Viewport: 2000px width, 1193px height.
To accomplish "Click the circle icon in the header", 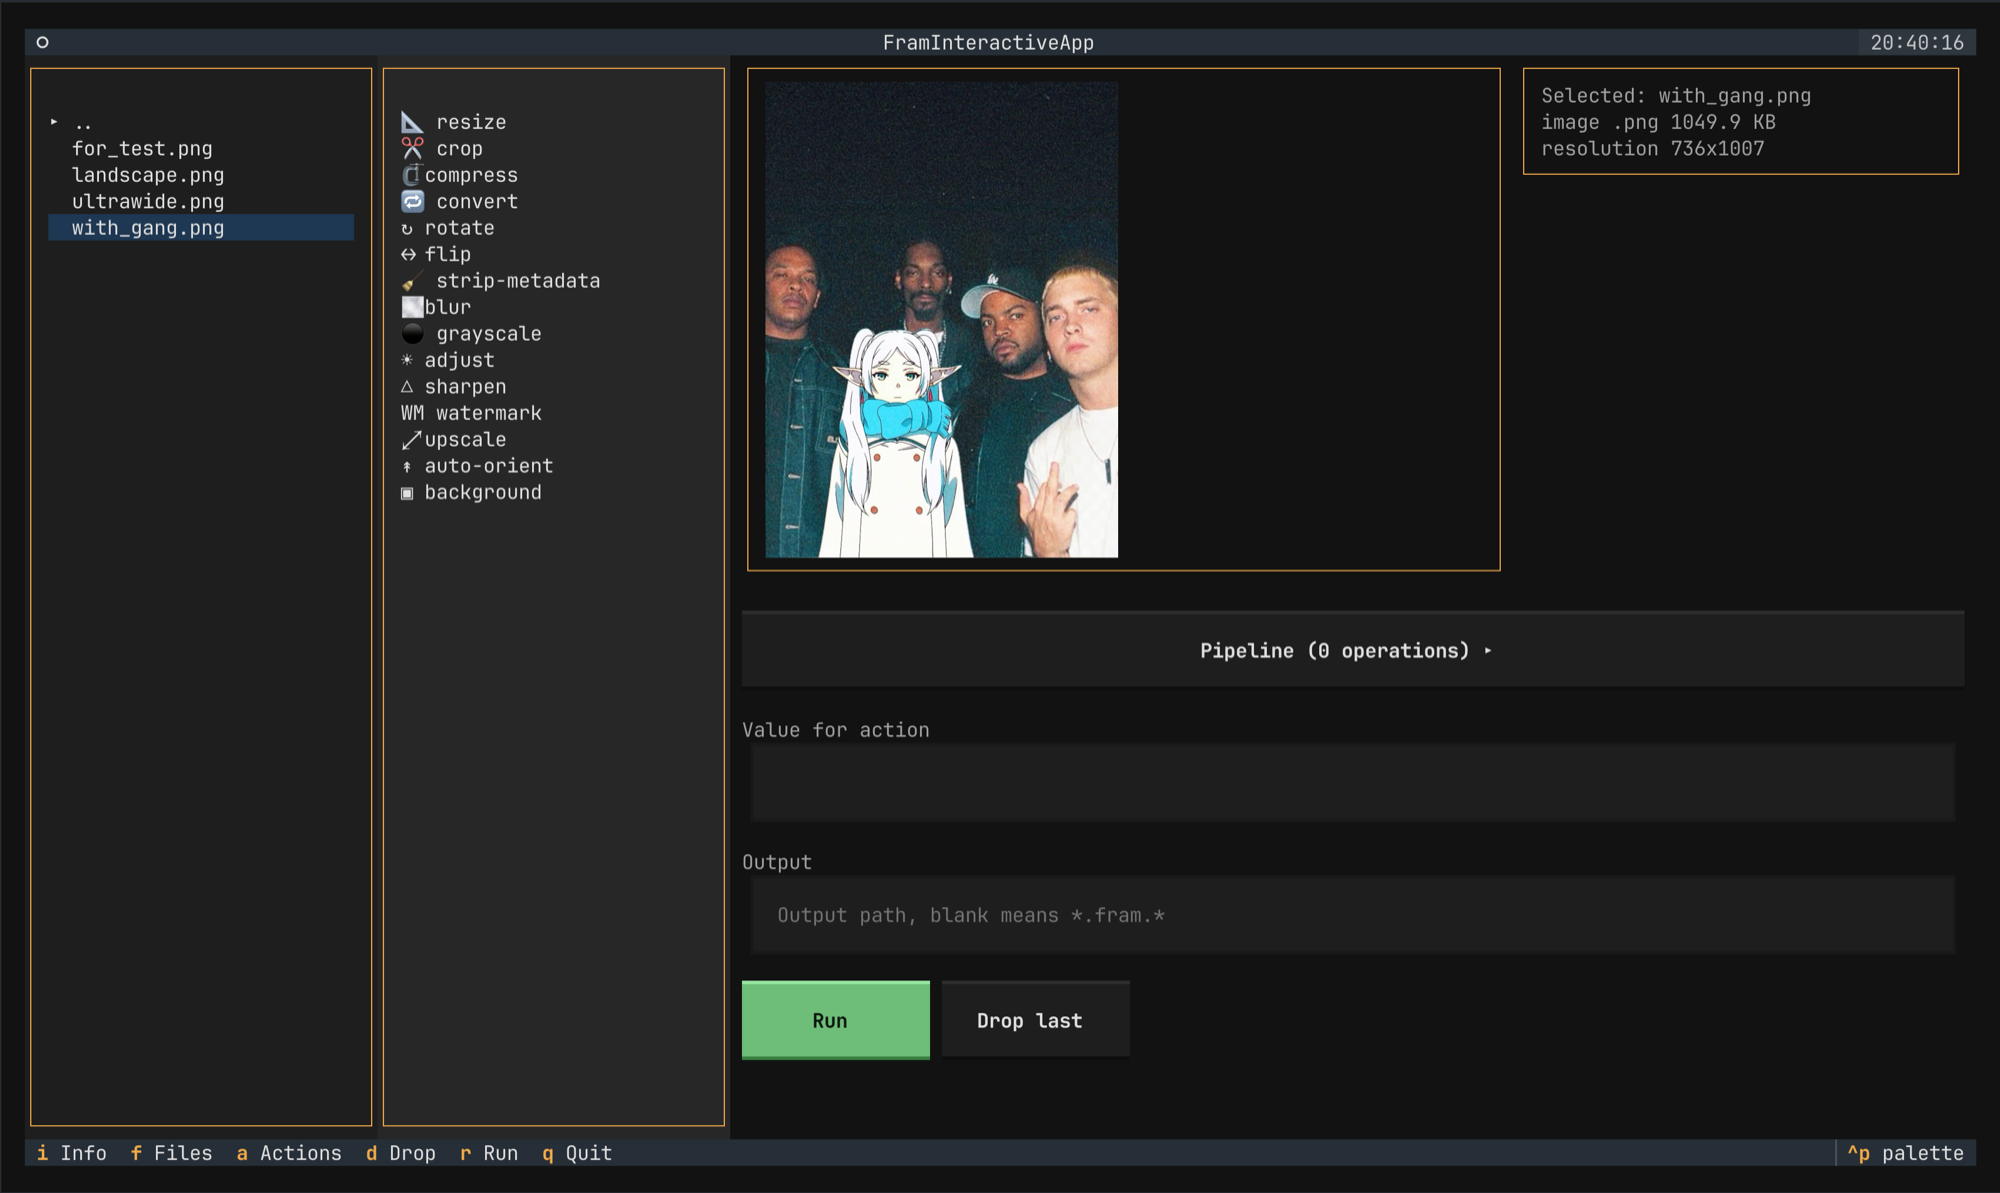I will (x=42, y=42).
